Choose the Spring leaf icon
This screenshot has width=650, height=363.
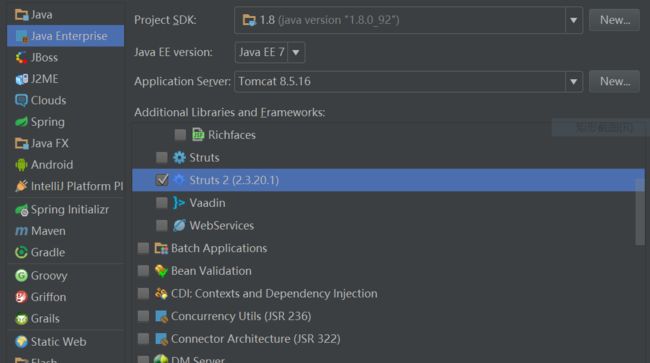21,122
